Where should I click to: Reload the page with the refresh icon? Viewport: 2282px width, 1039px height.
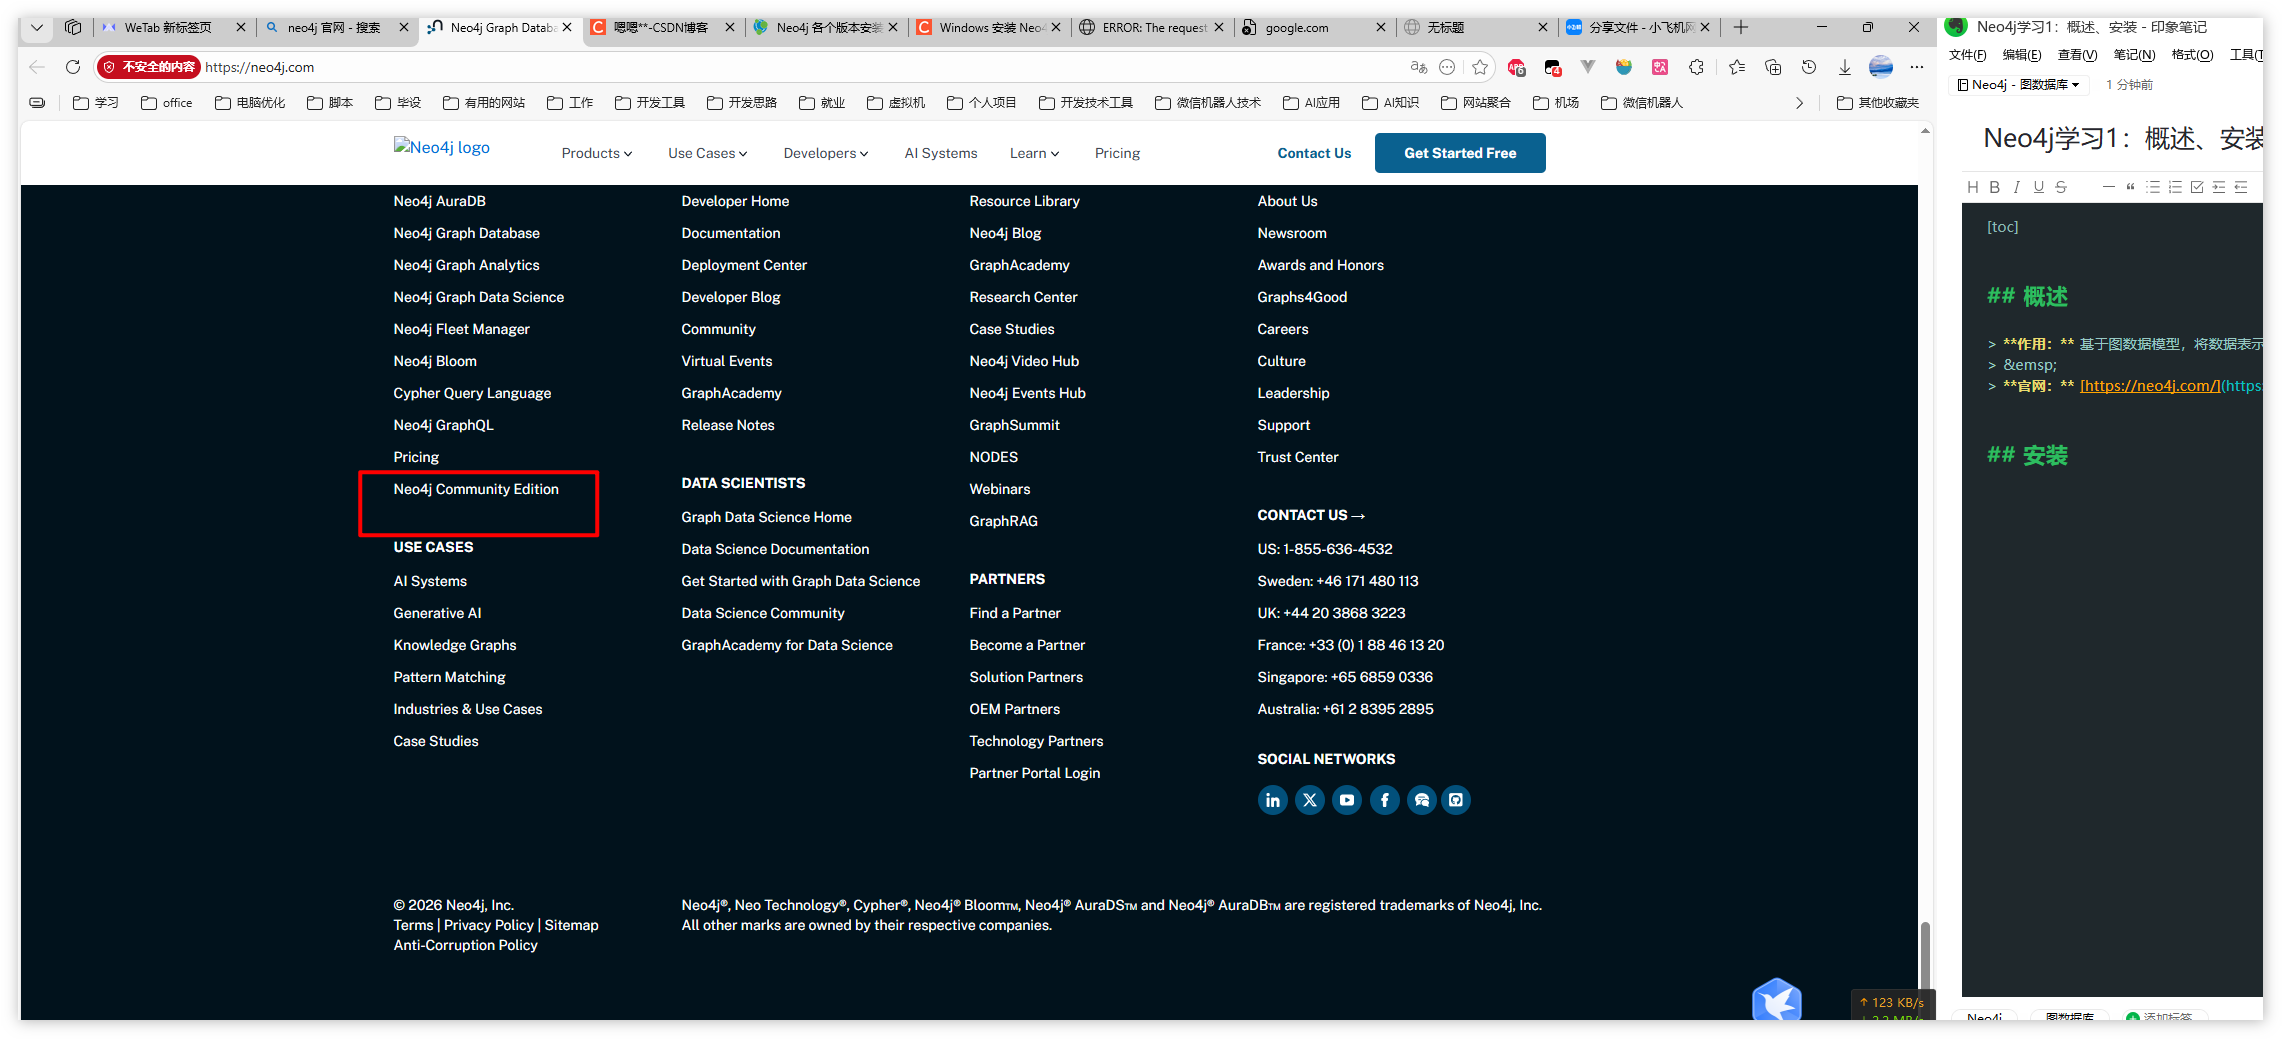click(x=73, y=67)
